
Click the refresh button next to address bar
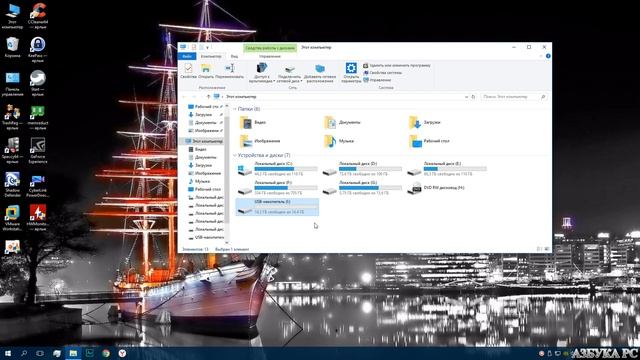click(473, 97)
